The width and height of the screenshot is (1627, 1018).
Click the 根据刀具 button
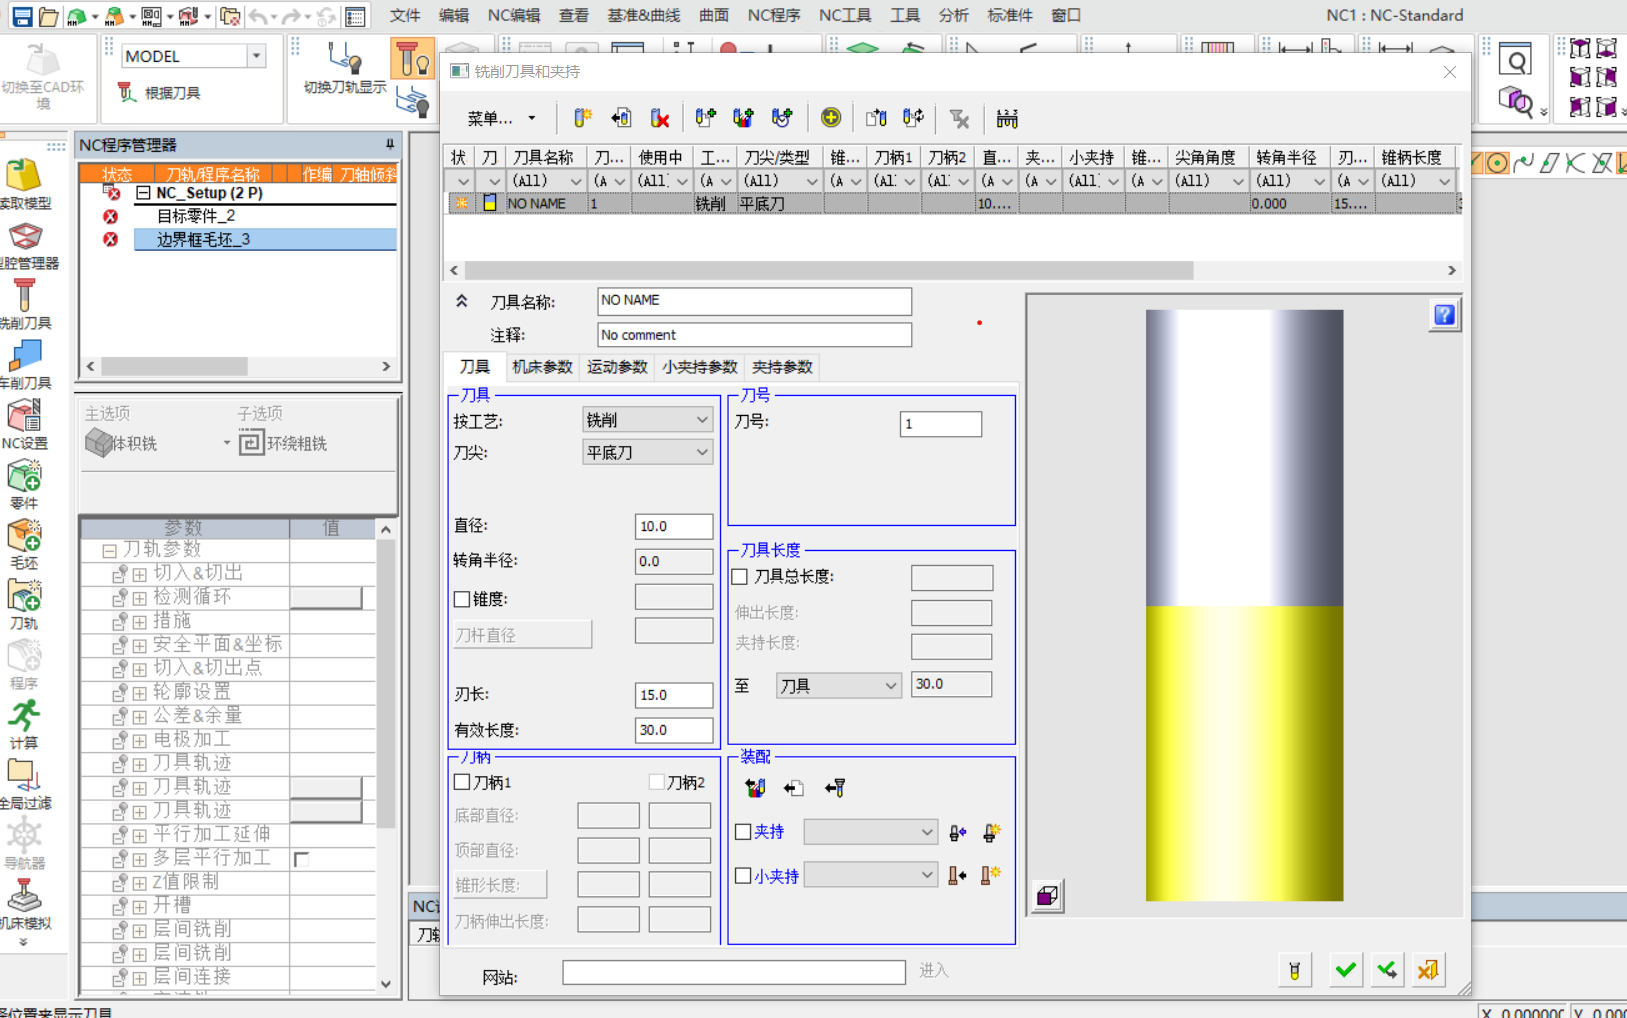(x=160, y=93)
